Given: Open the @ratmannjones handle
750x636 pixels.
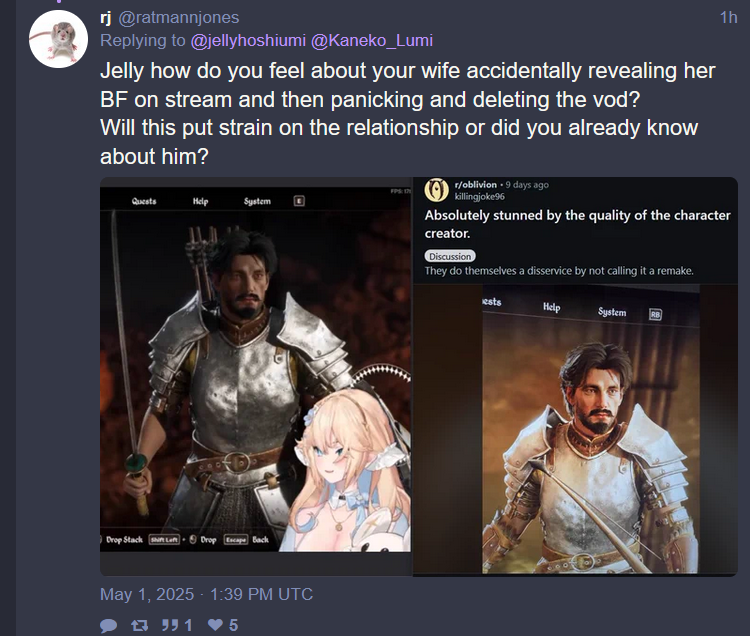Looking at the screenshot, I should tap(178, 18).
